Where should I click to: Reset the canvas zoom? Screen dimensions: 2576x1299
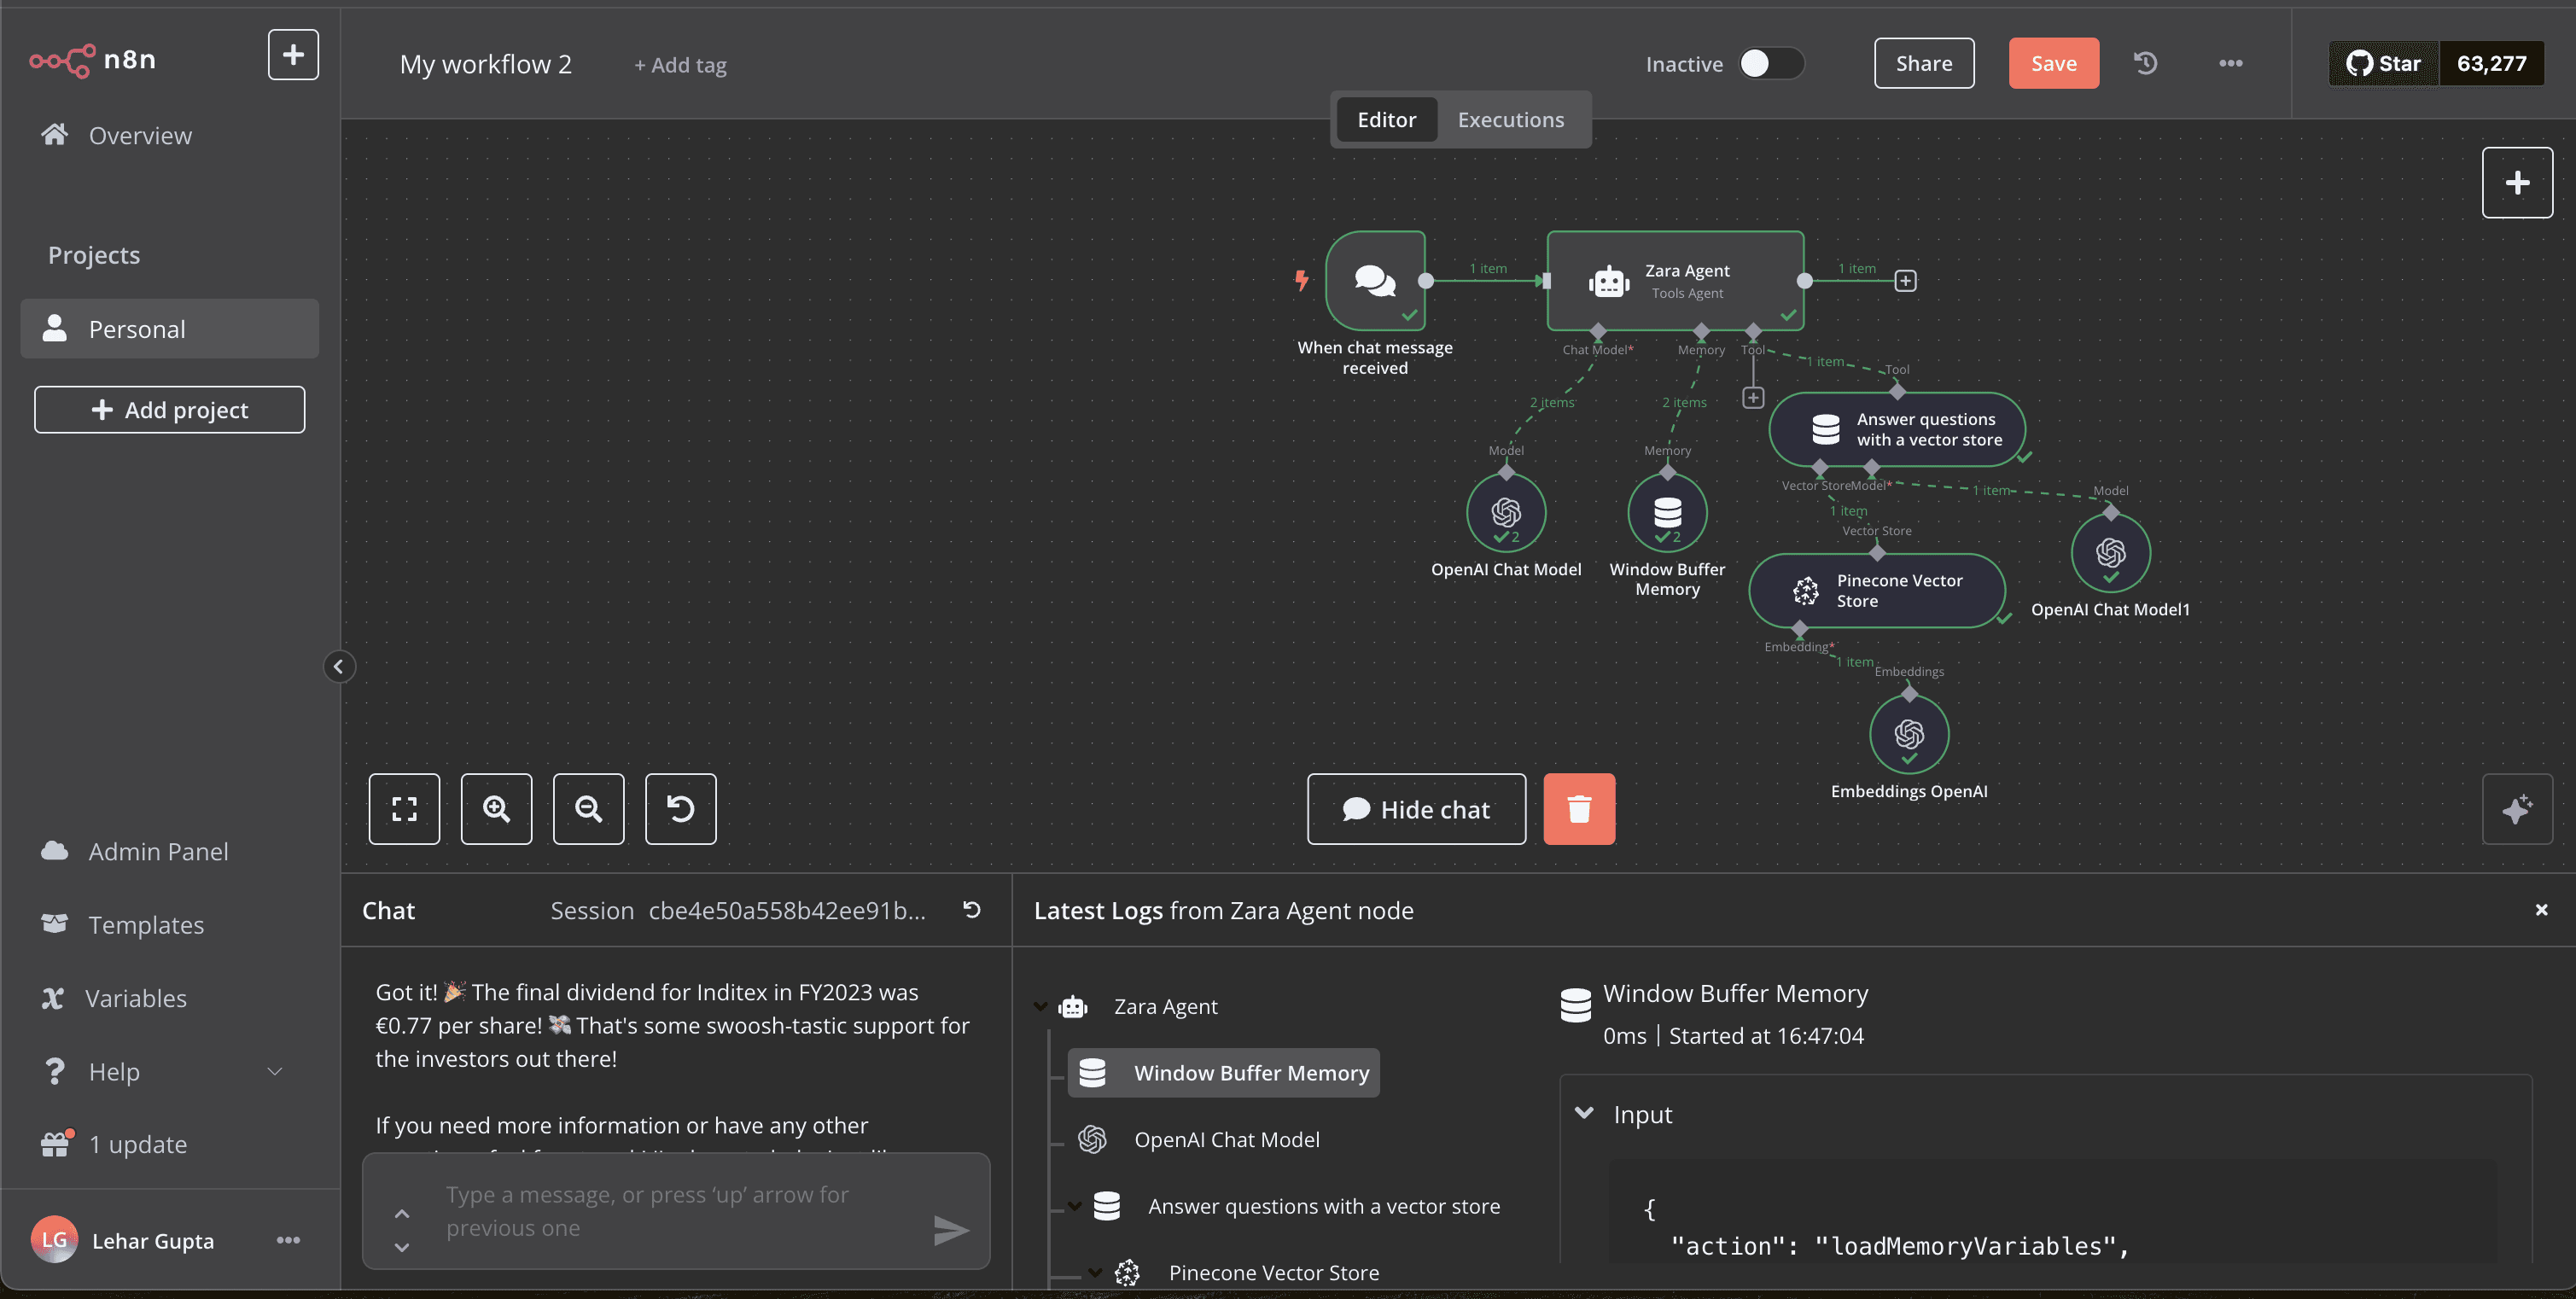tap(680, 809)
